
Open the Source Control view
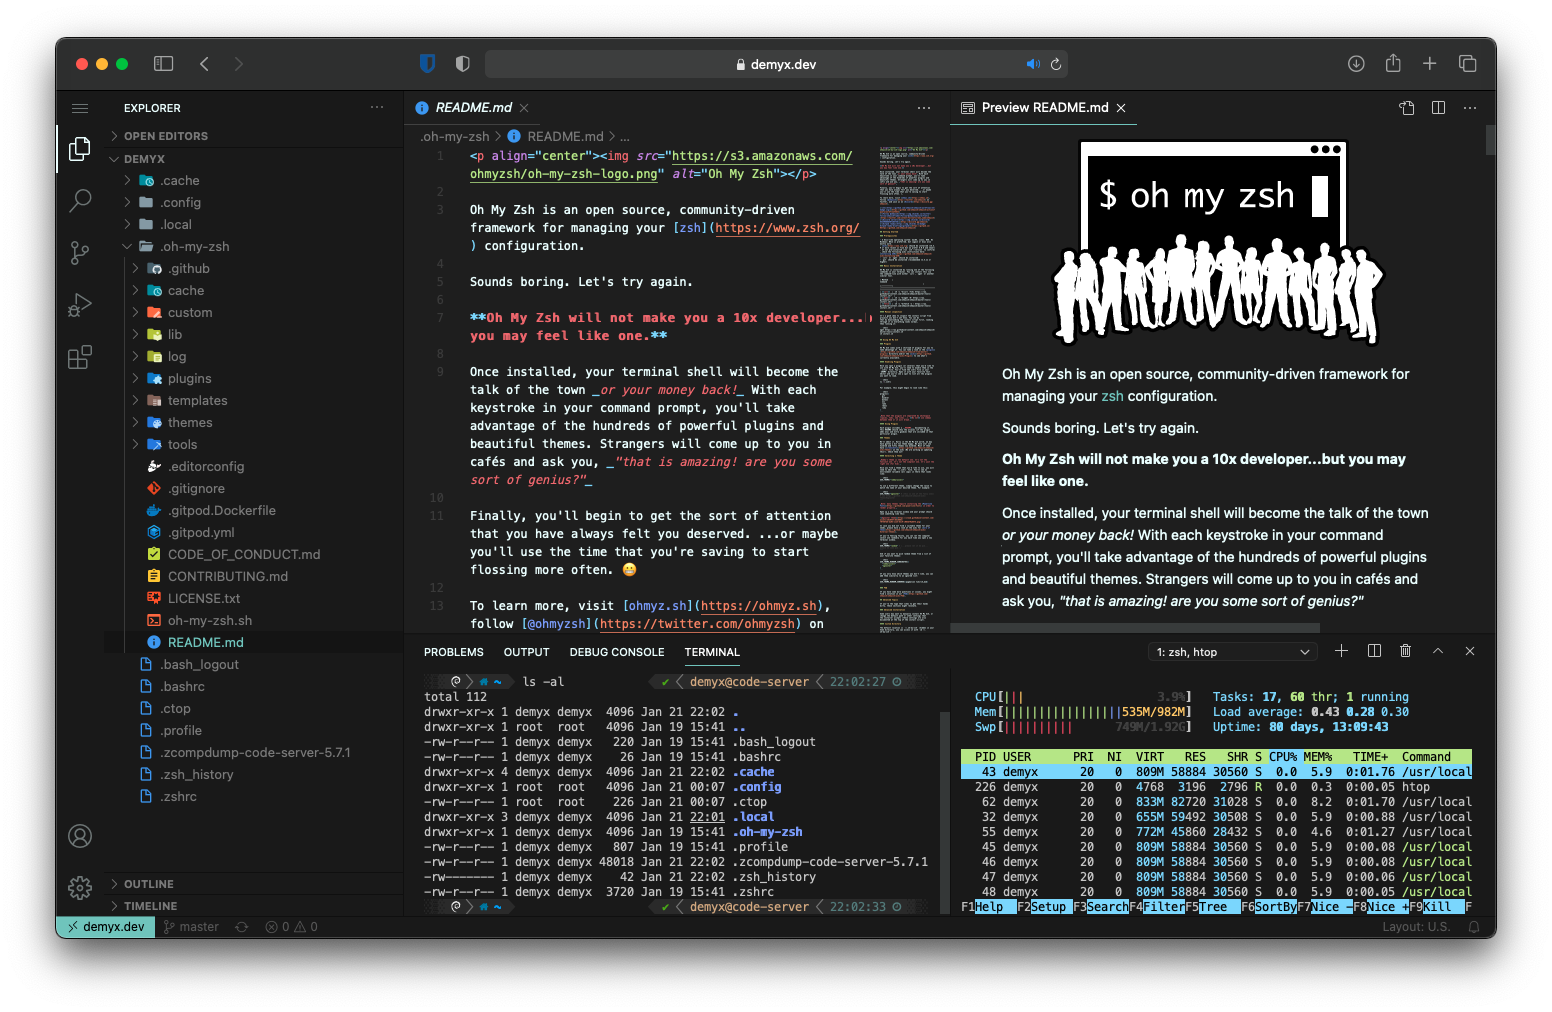[x=80, y=253]
